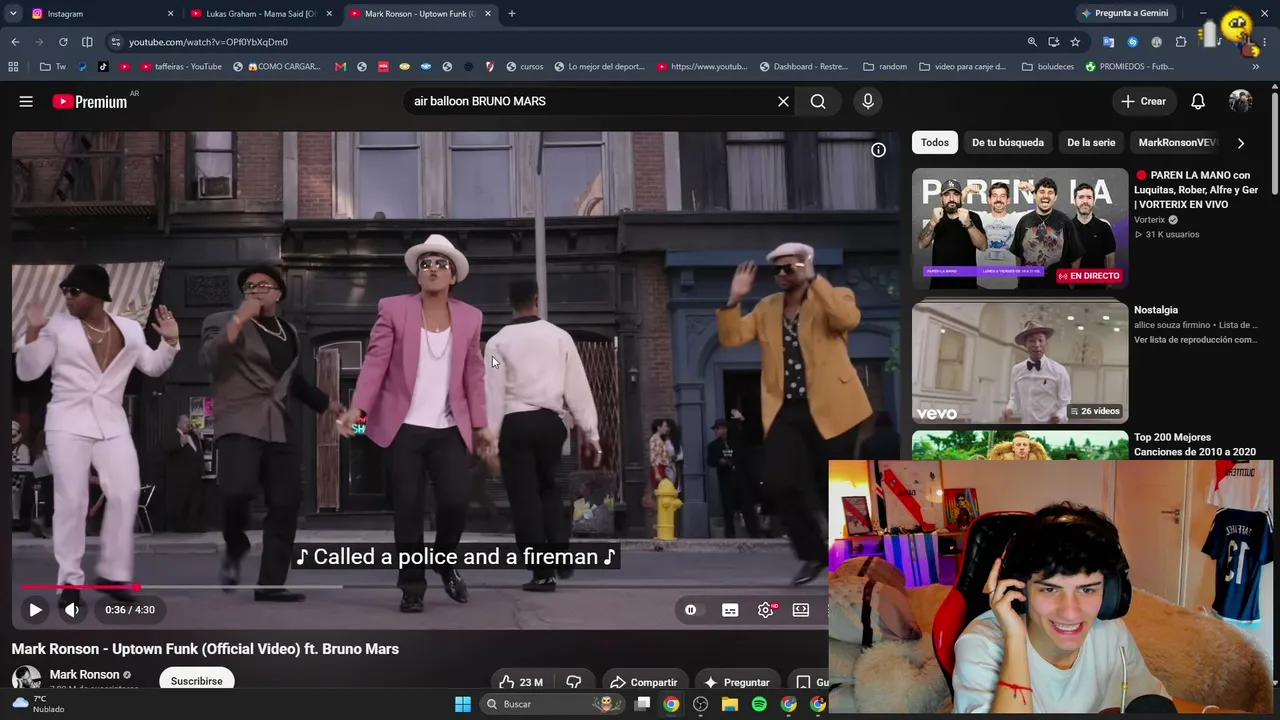This screenshot has width=1280, height=720.
Task: Dislike the Uptown Funk video
Action: 574,682
